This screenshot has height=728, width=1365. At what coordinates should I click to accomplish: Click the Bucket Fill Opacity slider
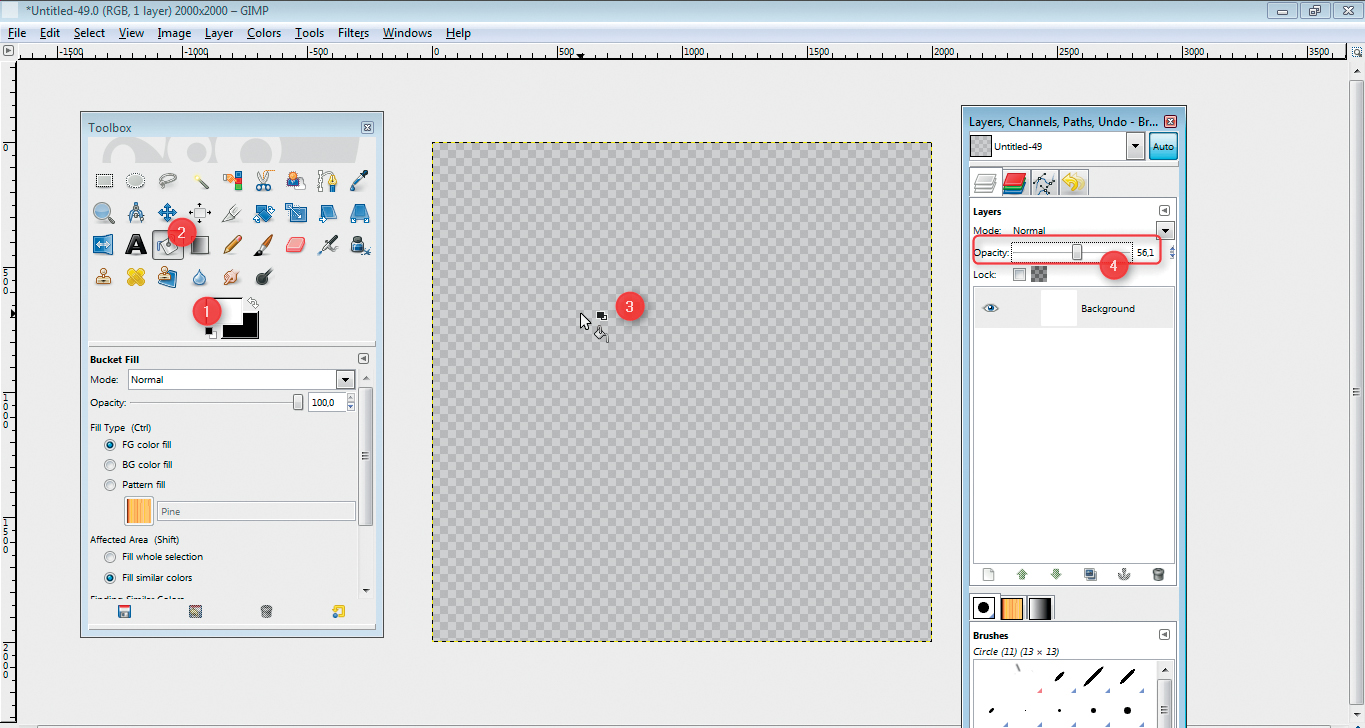(218, 402)
